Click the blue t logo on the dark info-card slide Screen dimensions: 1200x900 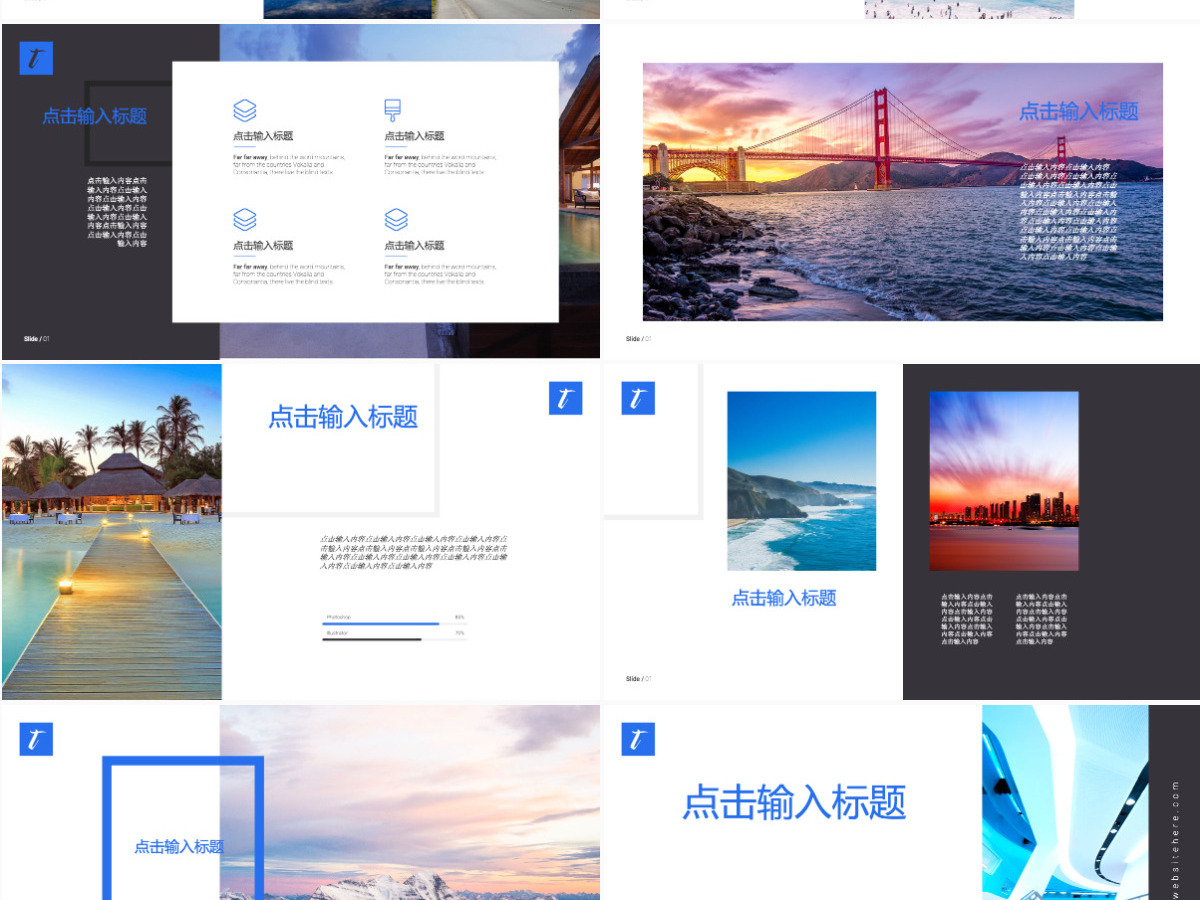point(36,58)
